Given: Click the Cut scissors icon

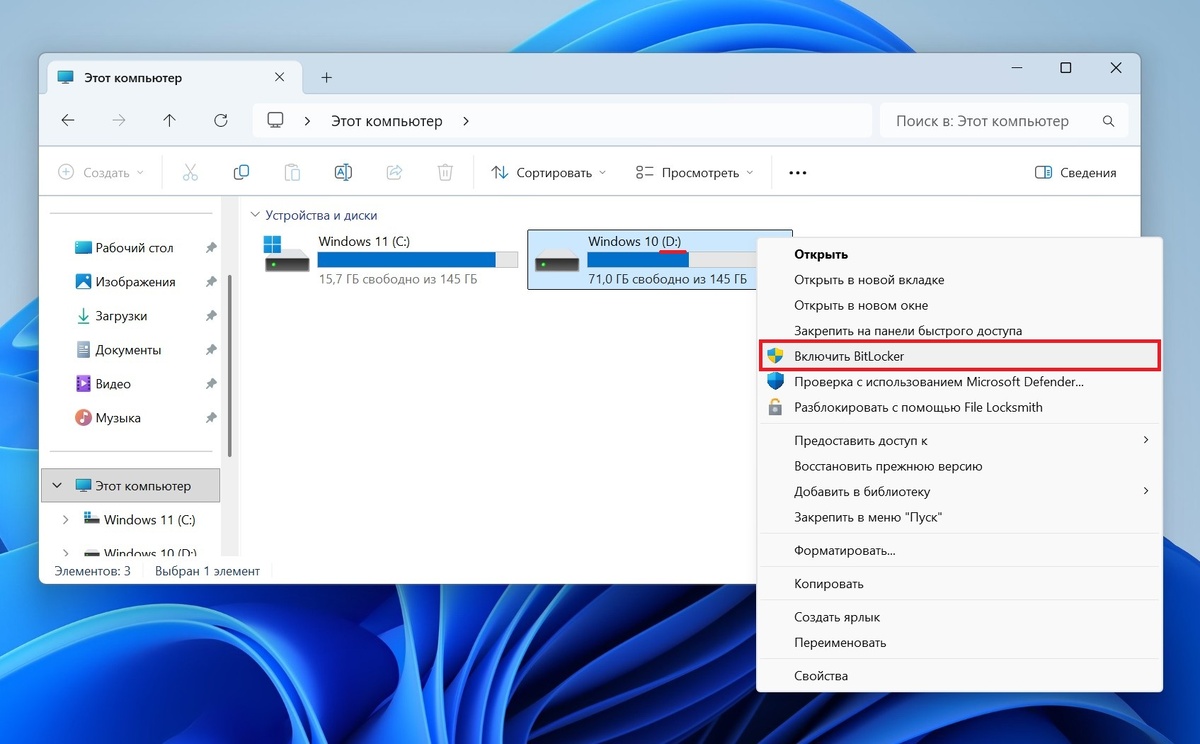Looking at the screenshot, I should pyautogui.click(x=190, y=172).
